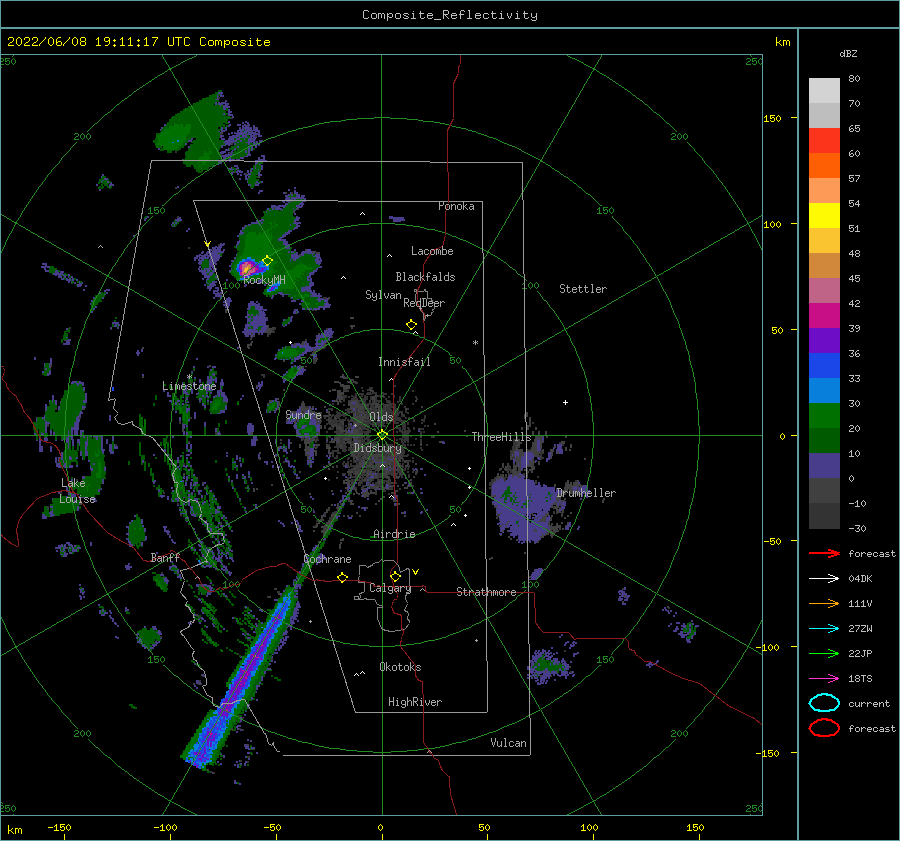
Task: Click the Sylvan label
Action: [383, 295]
